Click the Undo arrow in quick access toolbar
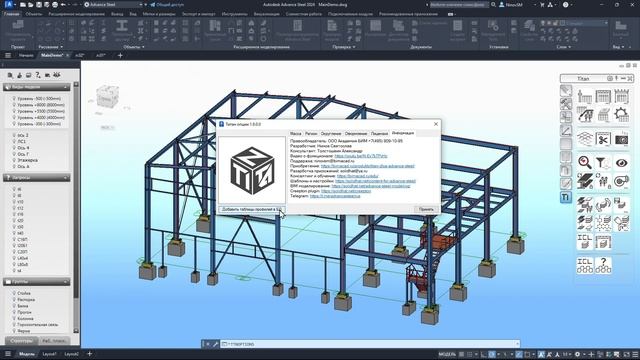This screenshot has height=360, width=640. pos(63,4)
